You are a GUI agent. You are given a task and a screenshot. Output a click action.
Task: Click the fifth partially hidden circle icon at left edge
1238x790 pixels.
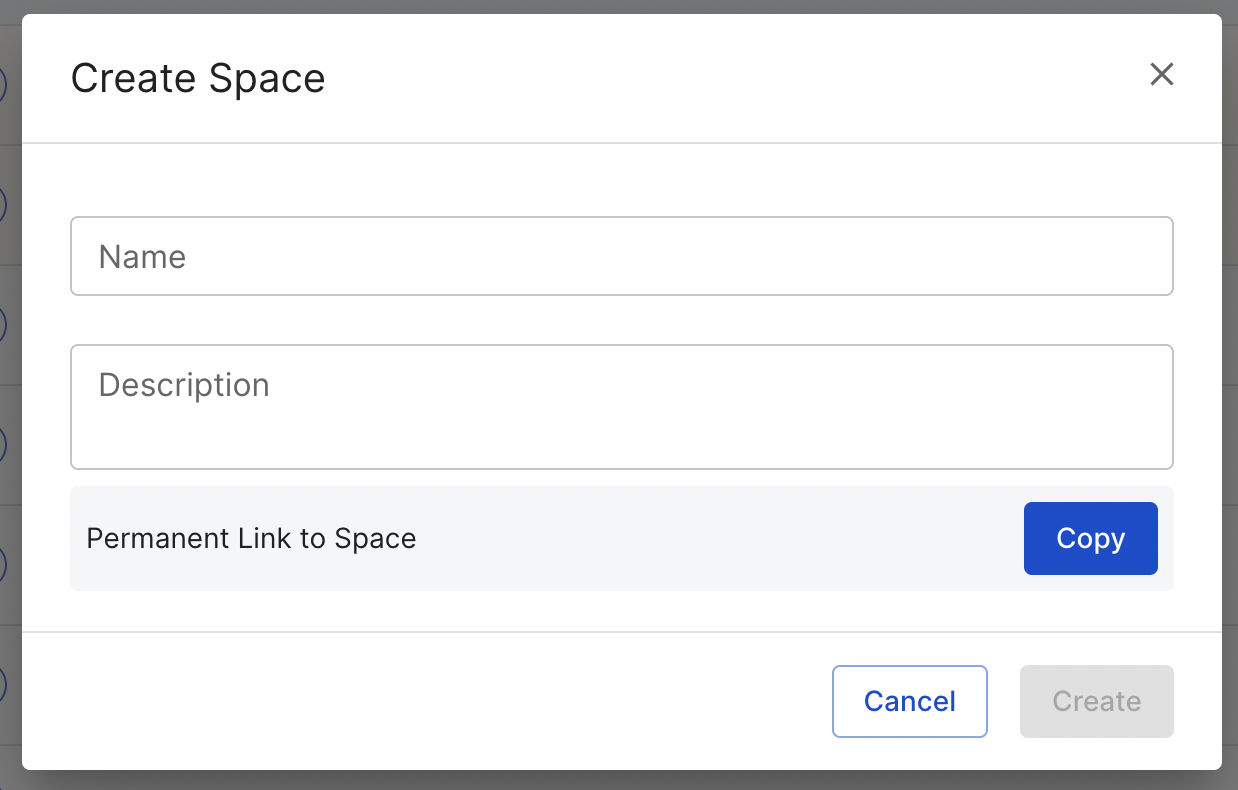3,565
